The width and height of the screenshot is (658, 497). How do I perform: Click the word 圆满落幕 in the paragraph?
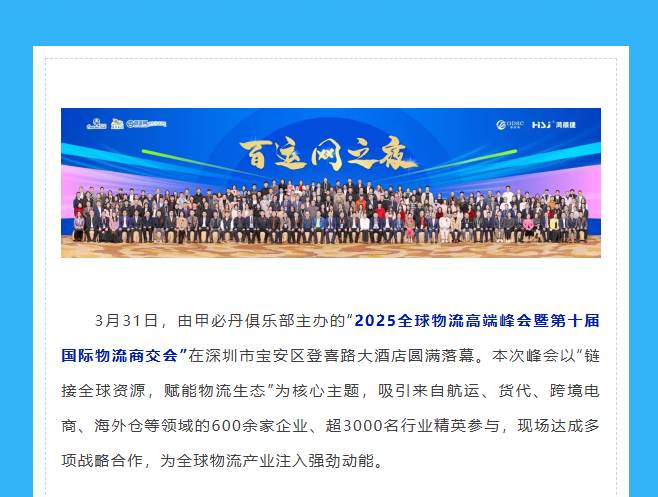[x=438, y=355]
